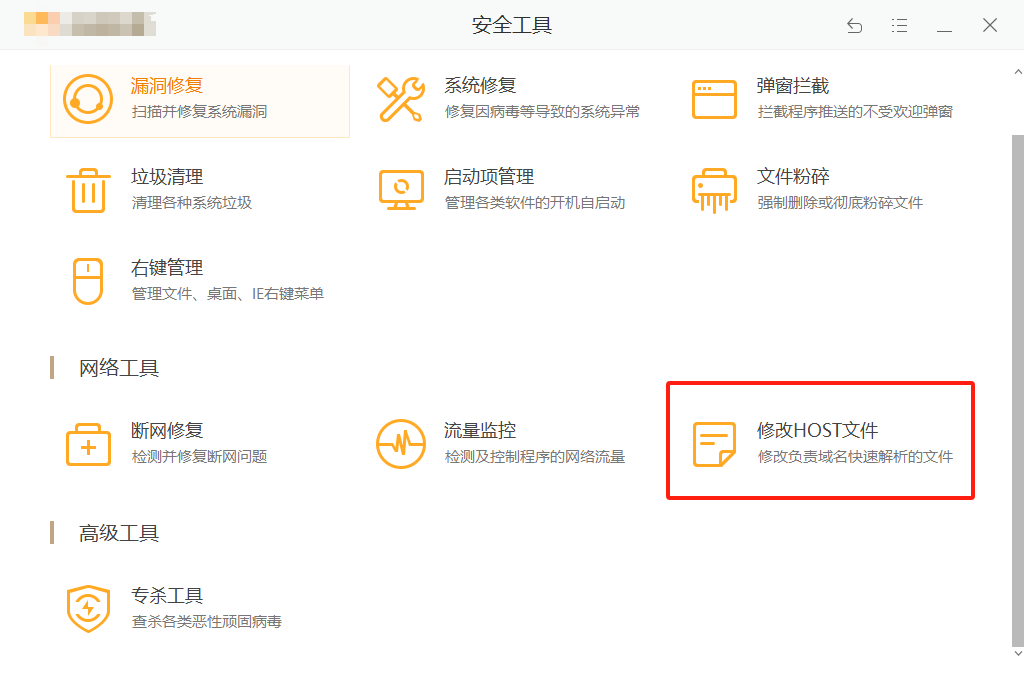This screenshot has height=674, width=1024.
Task: Click description 修复因病毒等导致的系统异常
Action: pos(542,112)
